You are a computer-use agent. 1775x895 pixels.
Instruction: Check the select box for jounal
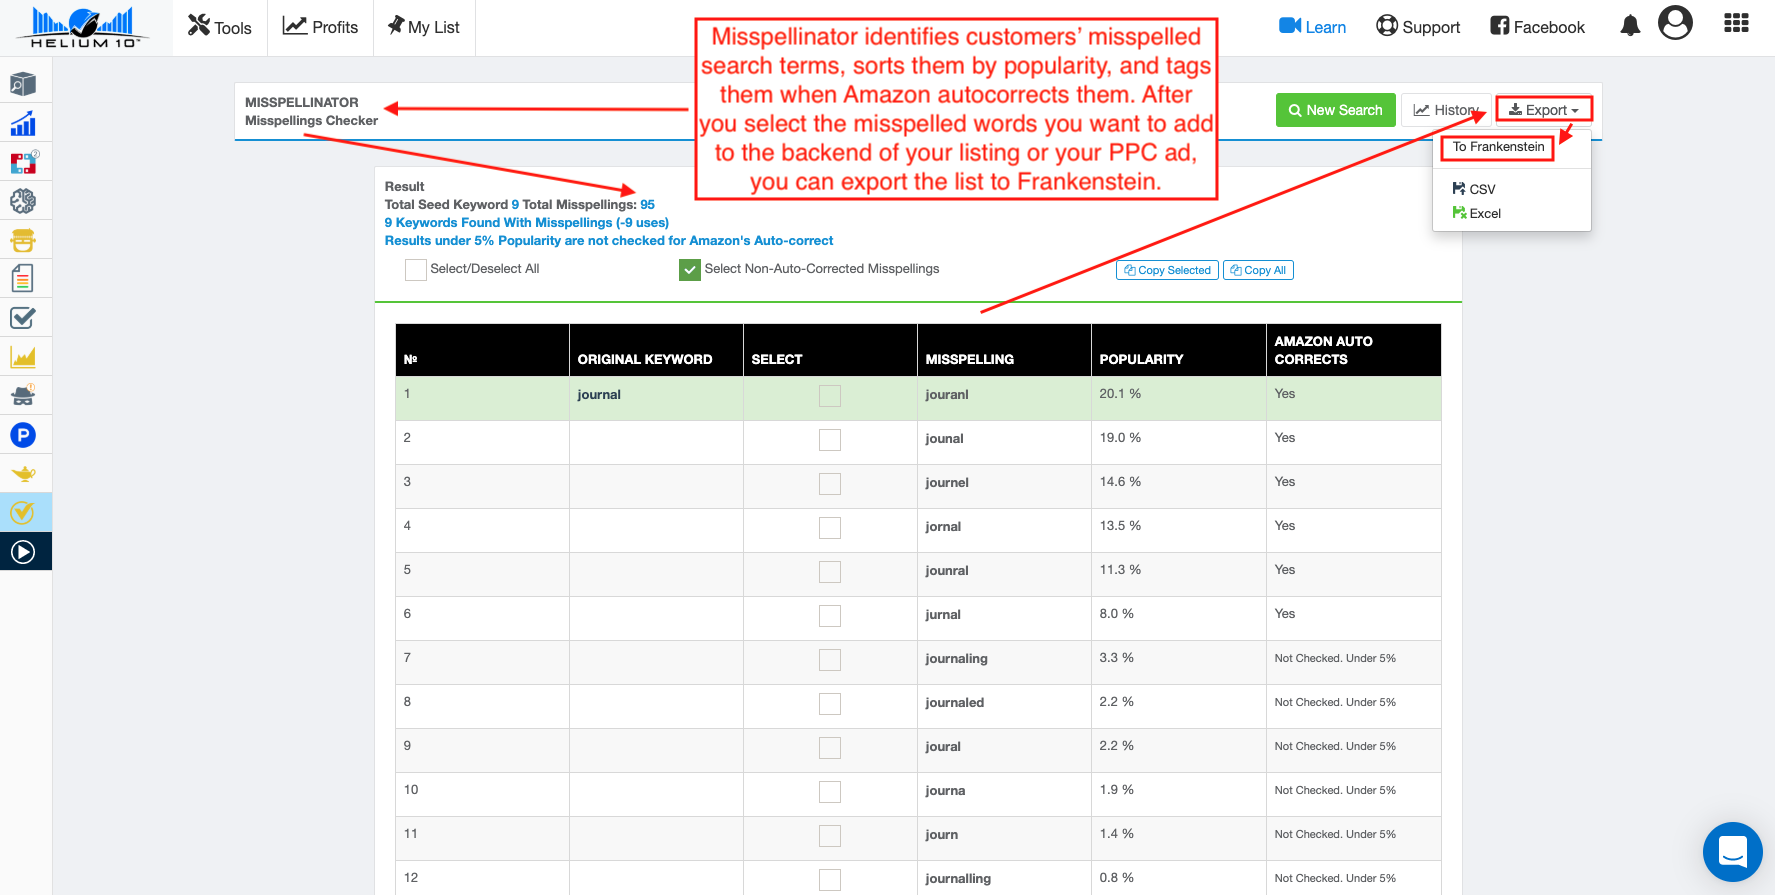[x=830, y=440]
